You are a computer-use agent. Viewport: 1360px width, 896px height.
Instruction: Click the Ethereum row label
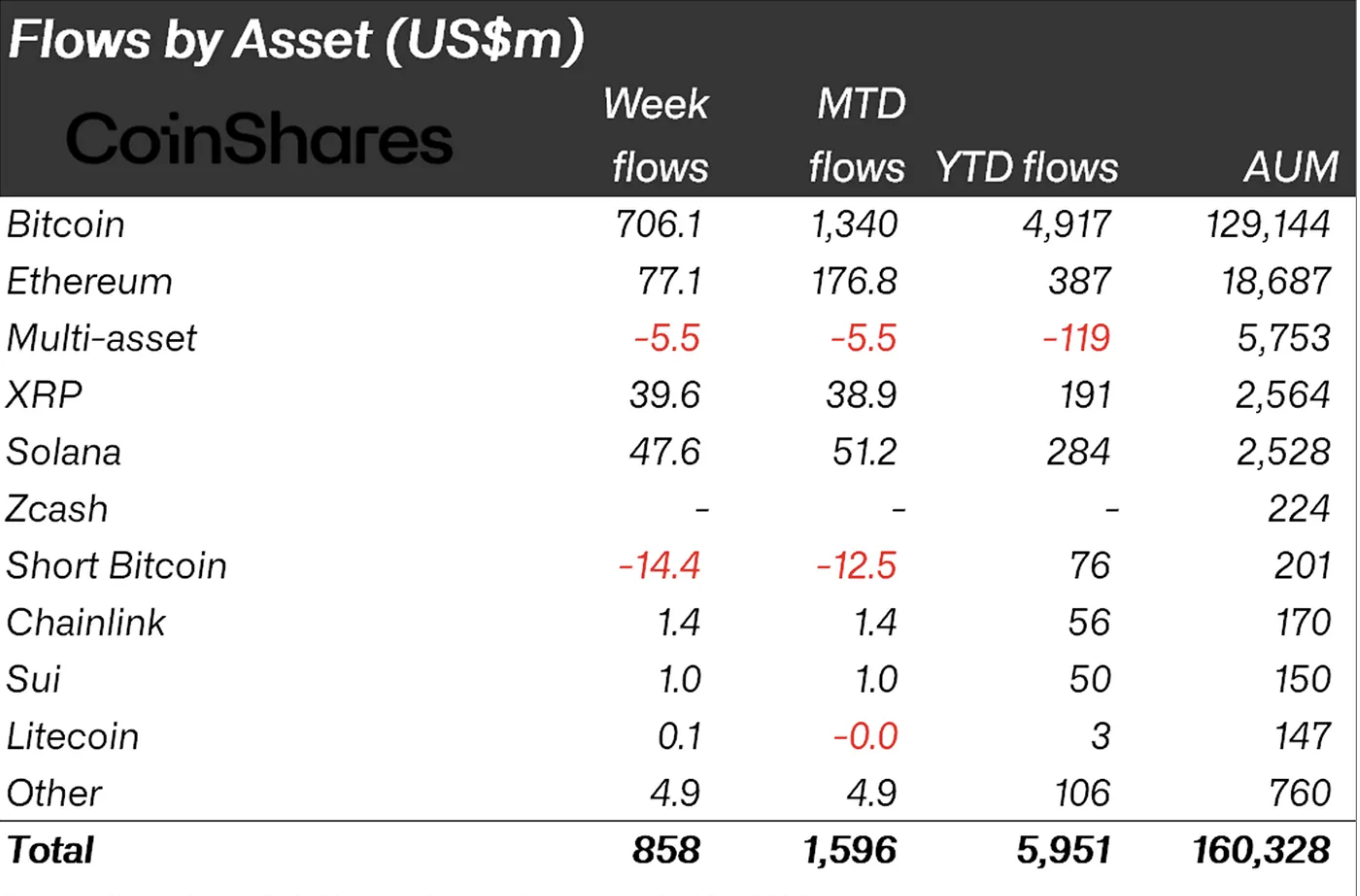point(89,281)
